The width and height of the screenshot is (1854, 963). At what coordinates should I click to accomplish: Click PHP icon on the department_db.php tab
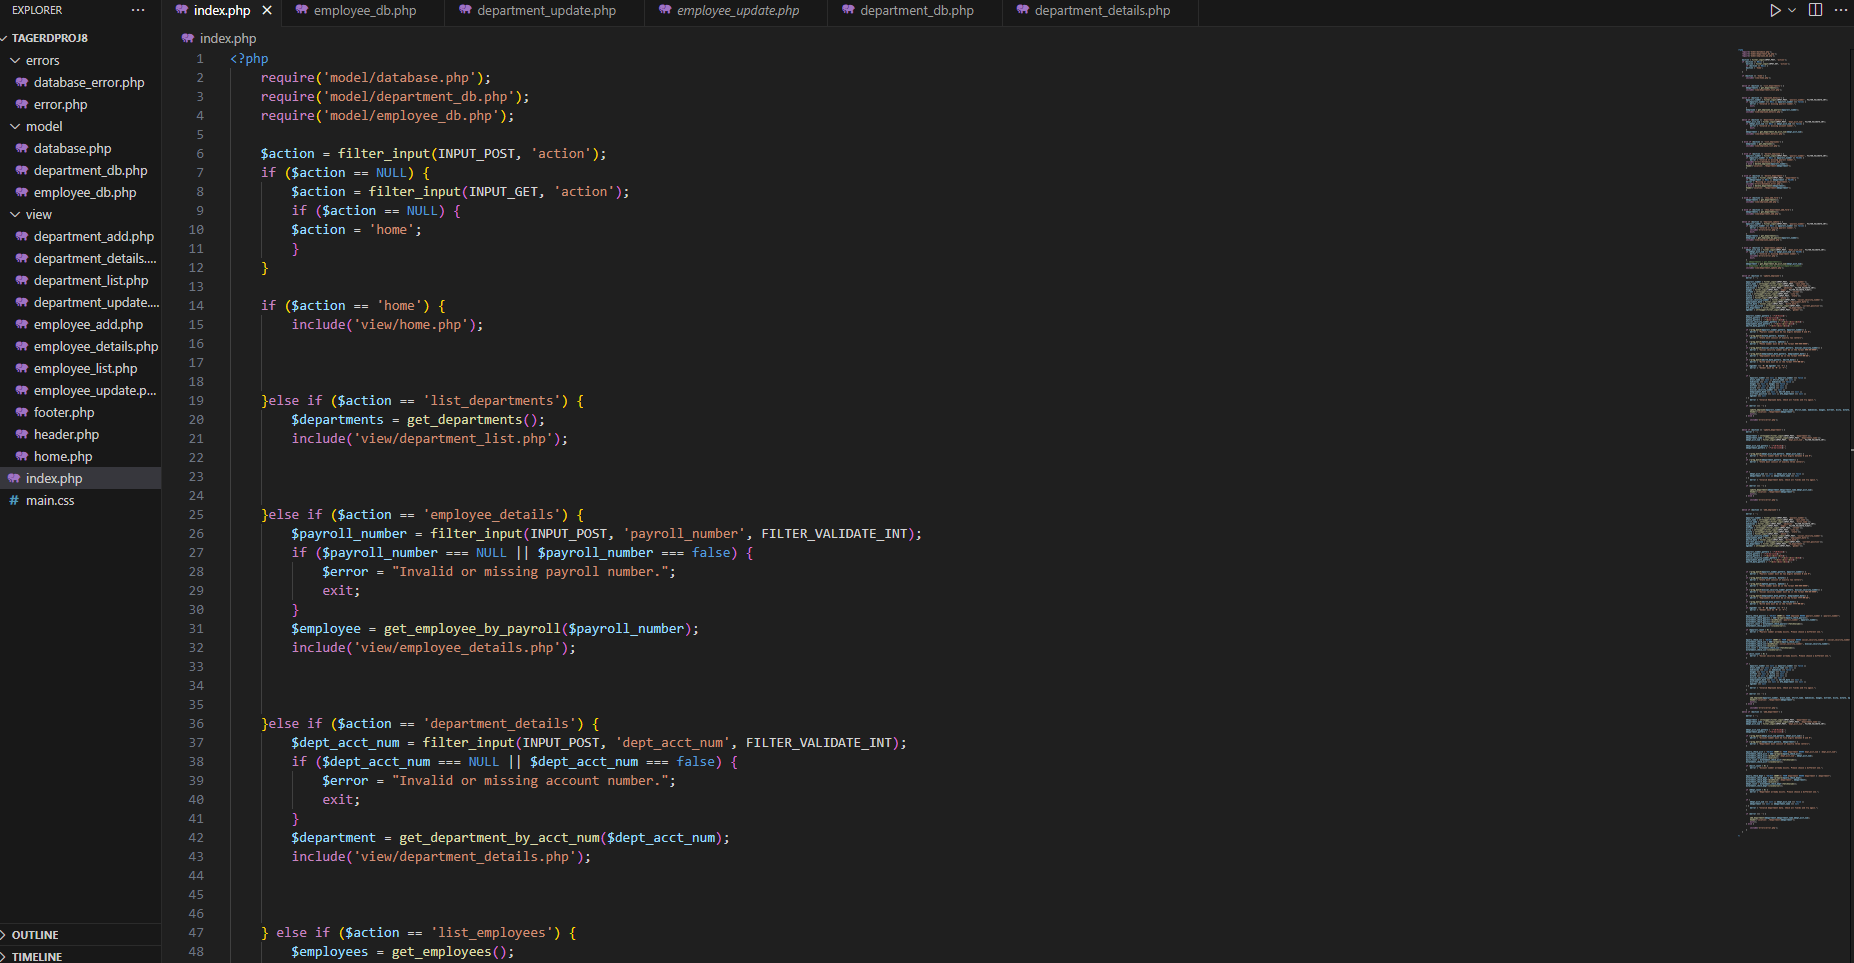[x=848, y=10]
